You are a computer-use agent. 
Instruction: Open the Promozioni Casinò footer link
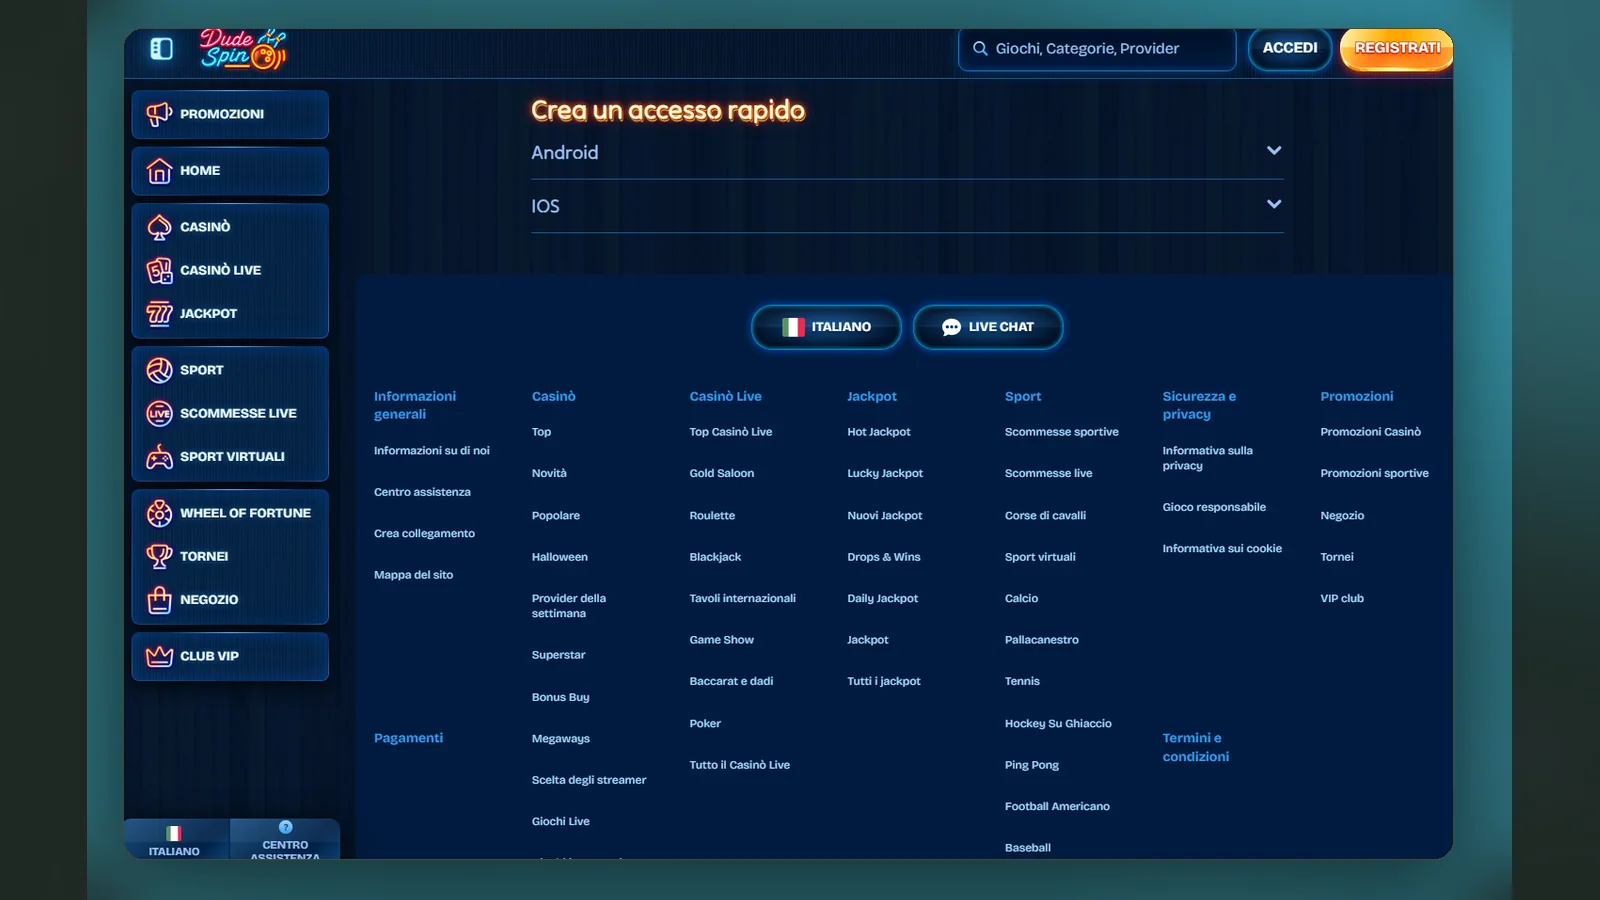[1370, 432]
